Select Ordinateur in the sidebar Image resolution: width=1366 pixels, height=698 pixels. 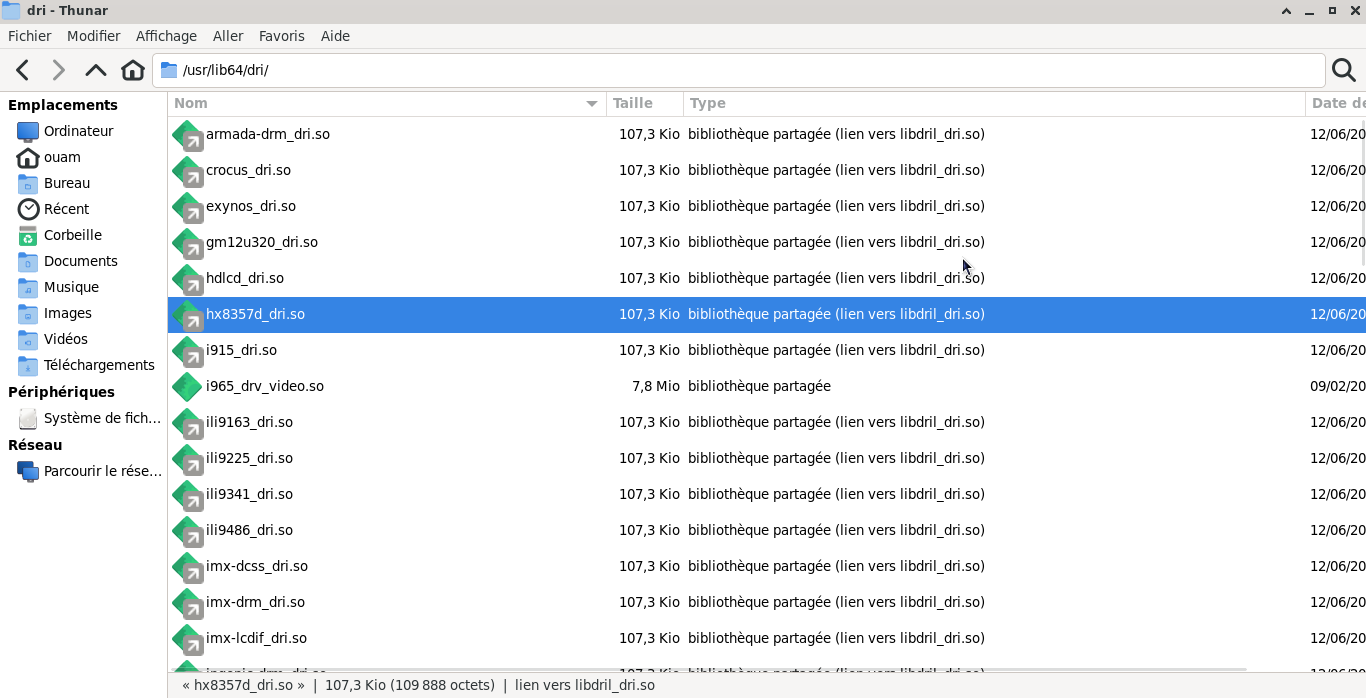(78, 131)
